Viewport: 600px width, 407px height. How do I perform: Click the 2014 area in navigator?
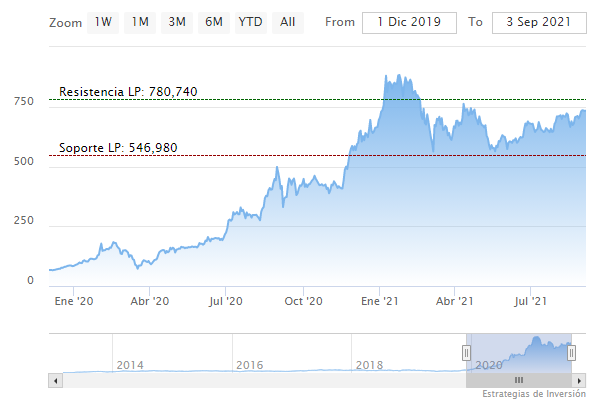pos(131,365)
